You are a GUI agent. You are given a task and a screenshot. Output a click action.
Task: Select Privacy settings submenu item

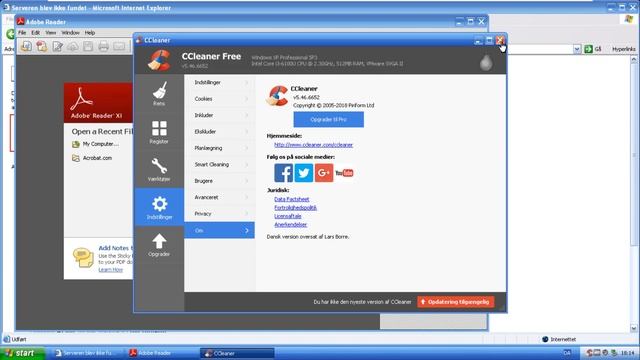[x=220, y=213]
